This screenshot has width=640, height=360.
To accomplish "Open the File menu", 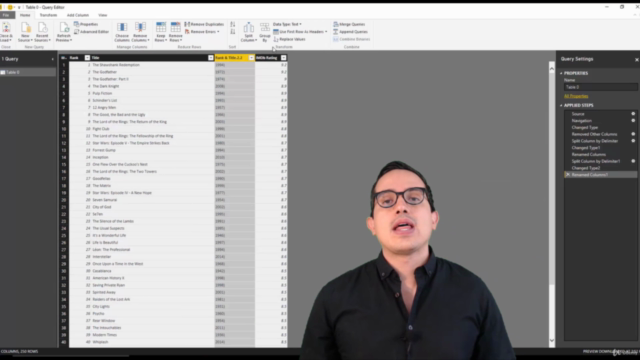I will [x=6, y=15].
